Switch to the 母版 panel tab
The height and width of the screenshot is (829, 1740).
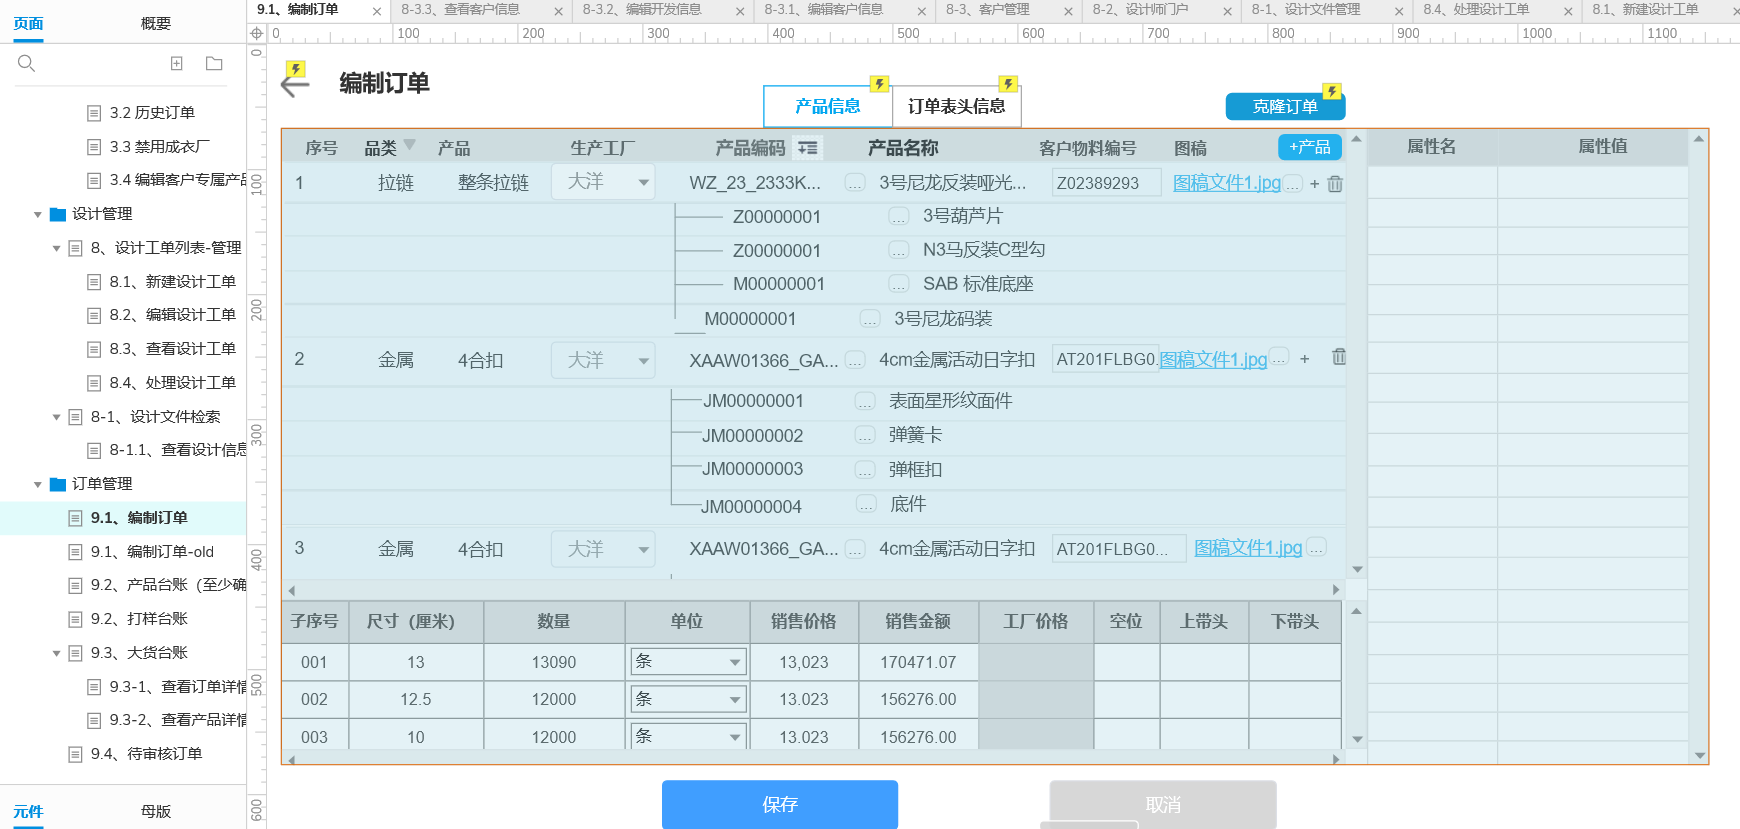coord(156,811)
